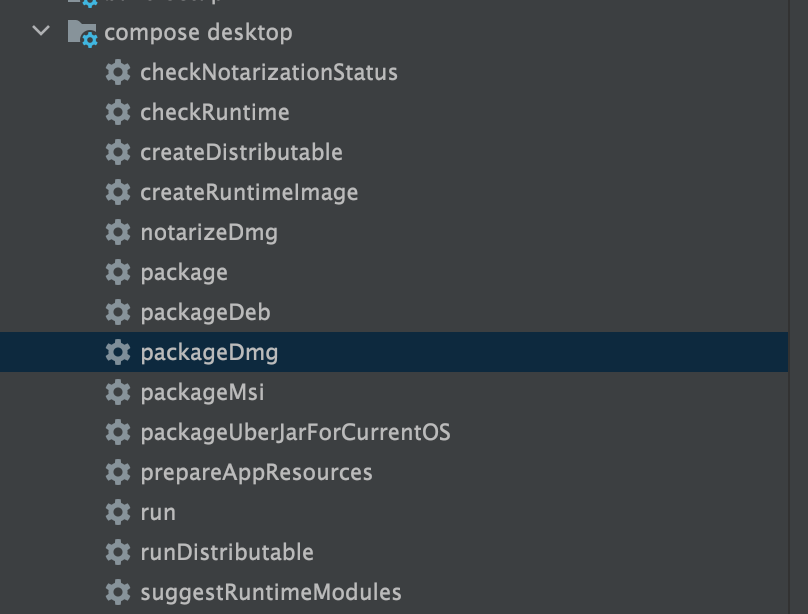Viewport: 808px width, 614px height.
Task: Click gear icon next to suggestRuntimeModules
Action: point(118,592)
